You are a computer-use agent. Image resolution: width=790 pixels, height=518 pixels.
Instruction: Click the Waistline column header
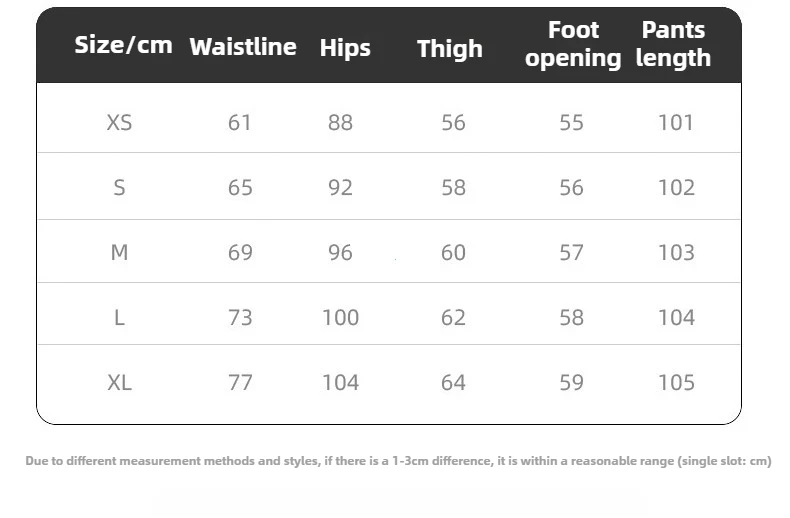coord(243,47)
